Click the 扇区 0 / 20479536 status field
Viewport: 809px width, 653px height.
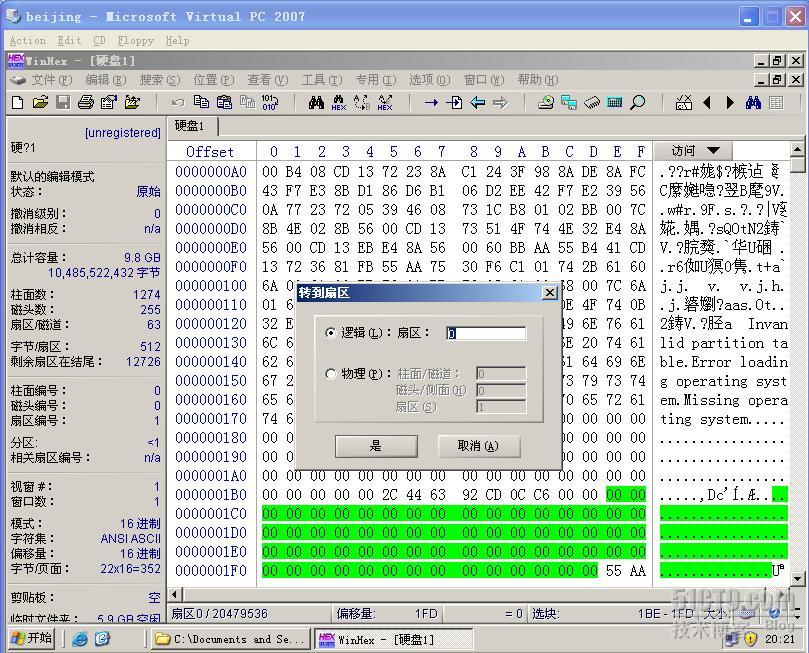point(219,614)
